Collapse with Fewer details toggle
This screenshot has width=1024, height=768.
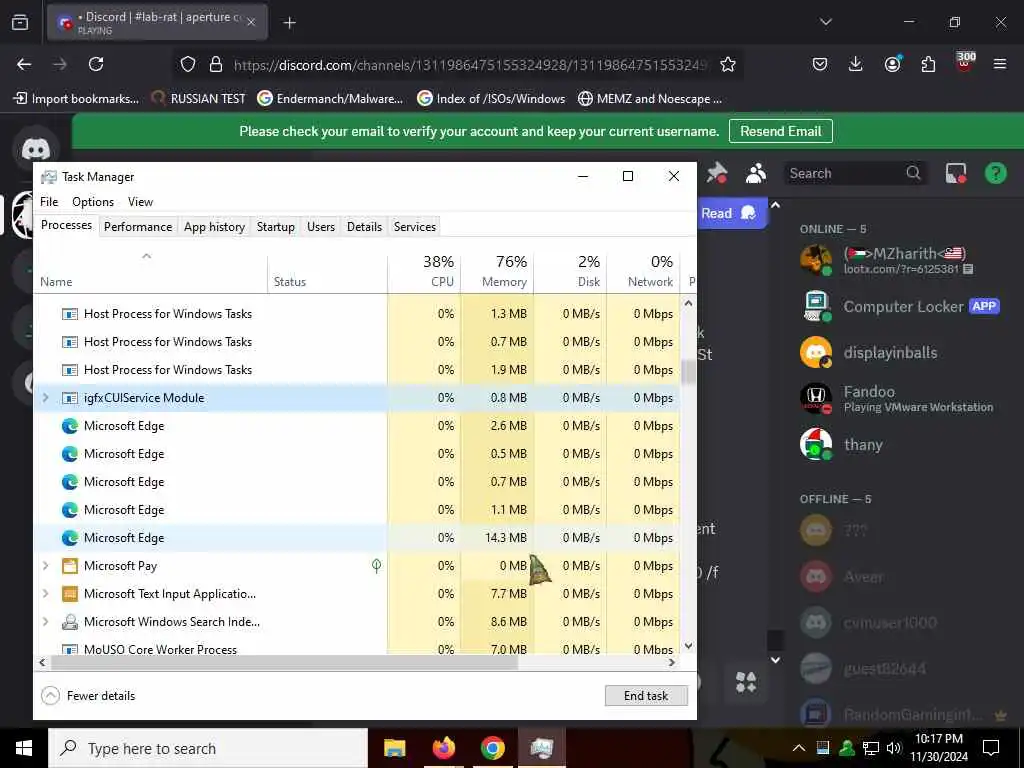pyautogui.click(x=88, y=696)
